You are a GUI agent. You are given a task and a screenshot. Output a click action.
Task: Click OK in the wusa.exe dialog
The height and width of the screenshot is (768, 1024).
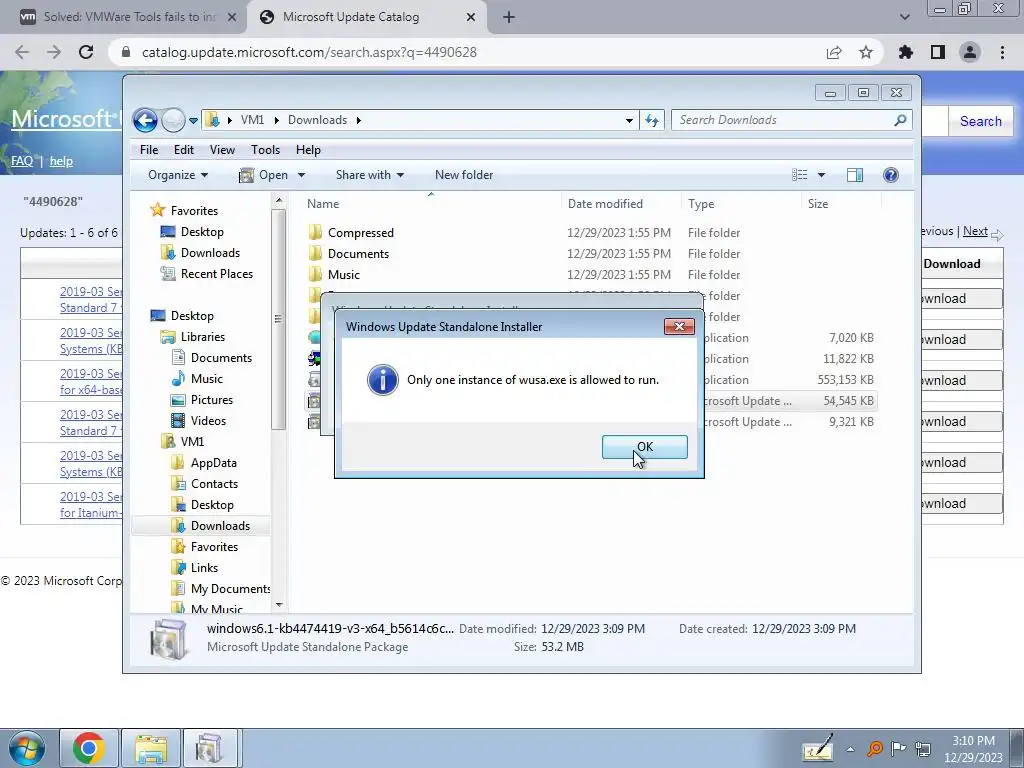pyautogui.click(x=644, y=447)
